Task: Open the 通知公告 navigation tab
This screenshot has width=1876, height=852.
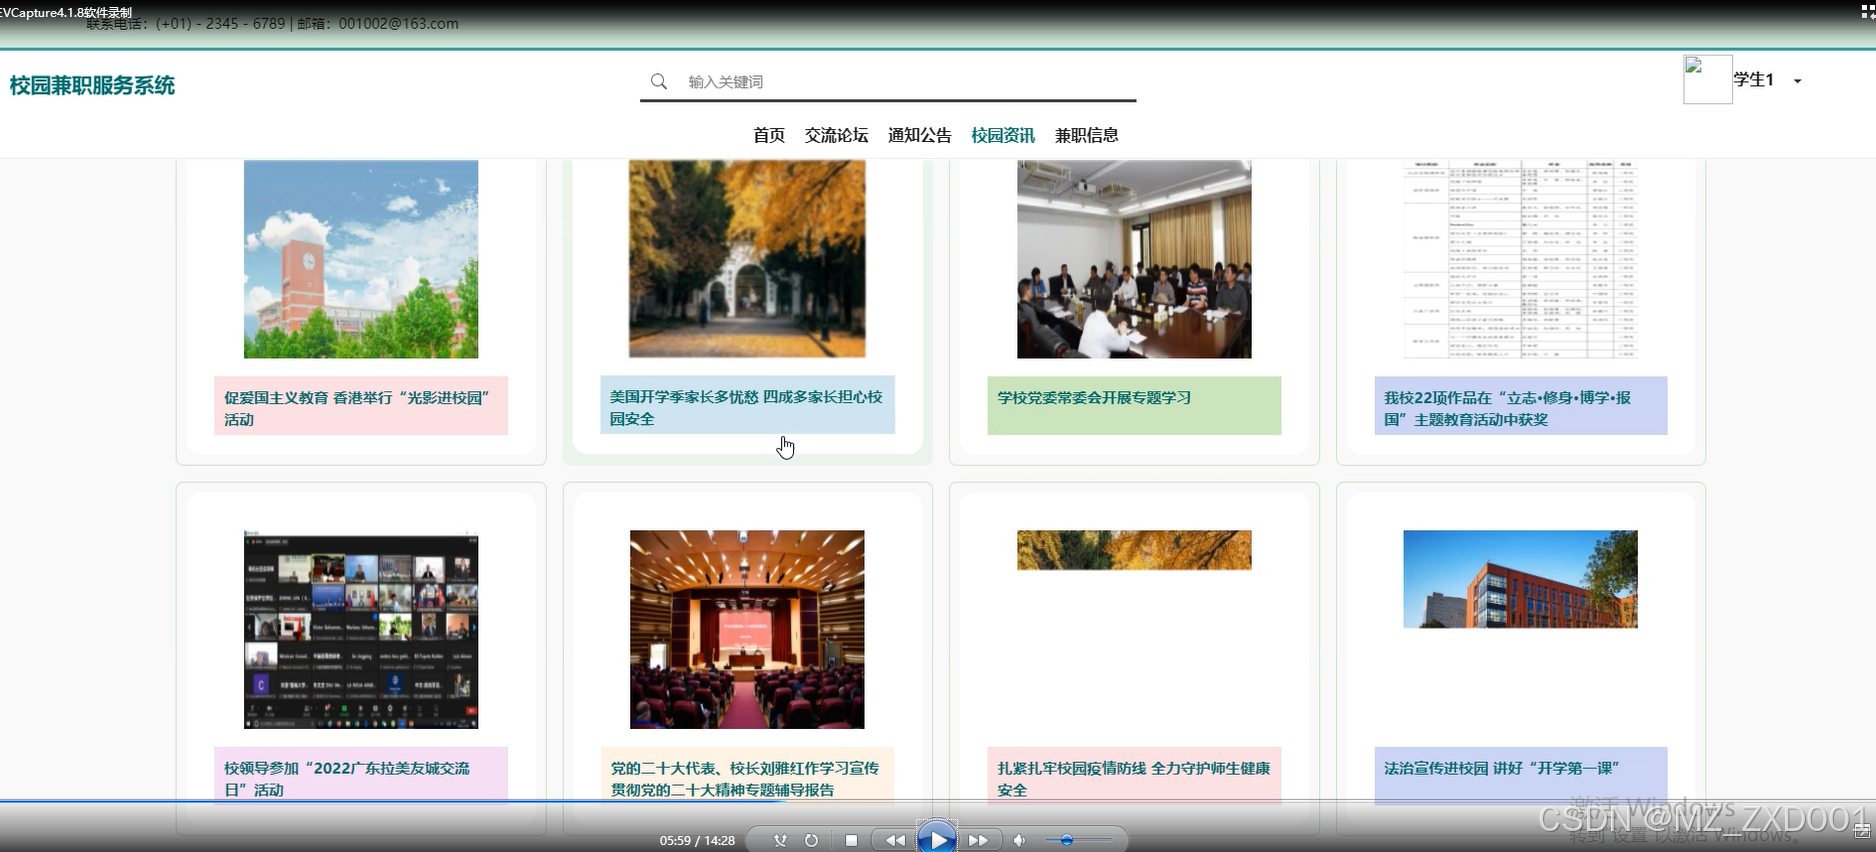Action: pyautogui.click(x=919, y=135)
